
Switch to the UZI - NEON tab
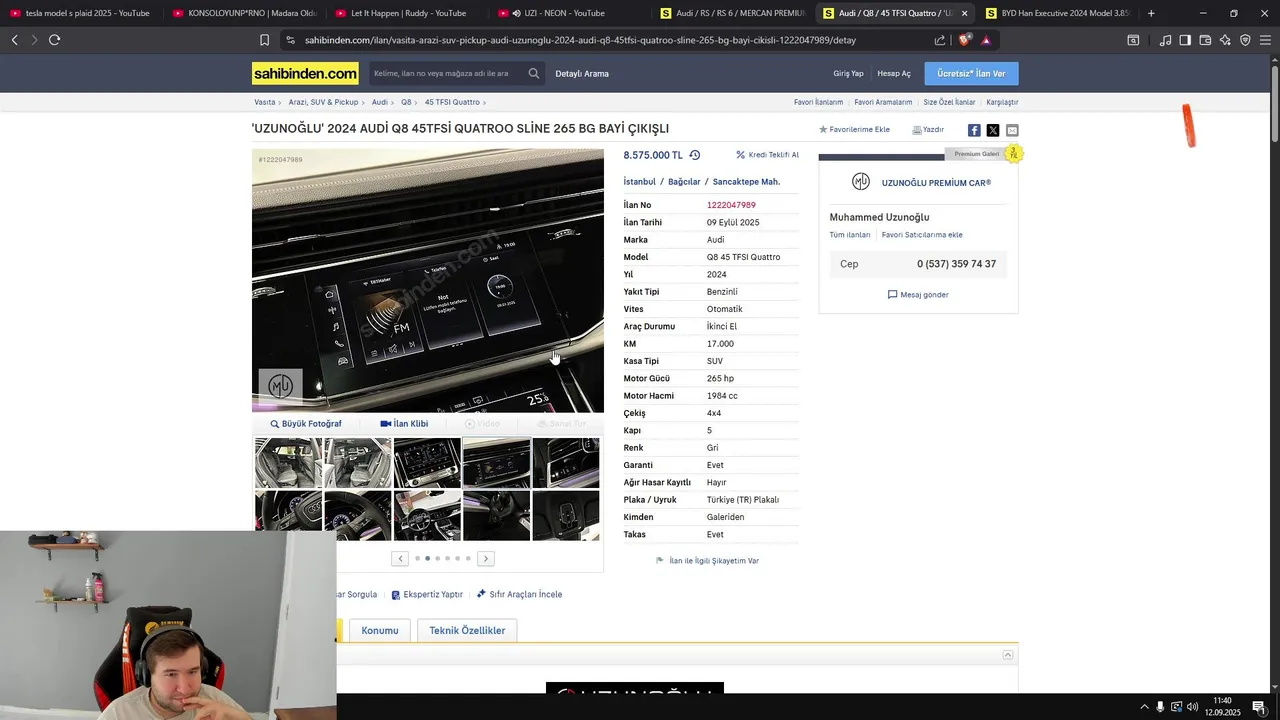click(x=568, y=13)
